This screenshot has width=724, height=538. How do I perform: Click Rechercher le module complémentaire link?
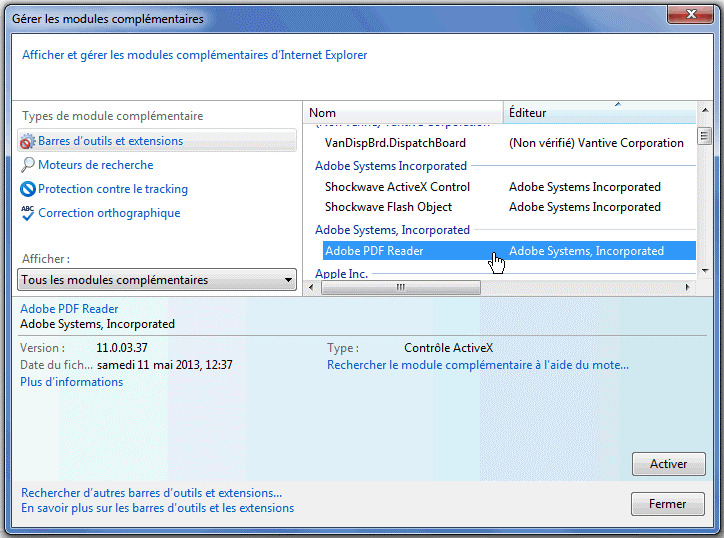(x=477, y=365)
